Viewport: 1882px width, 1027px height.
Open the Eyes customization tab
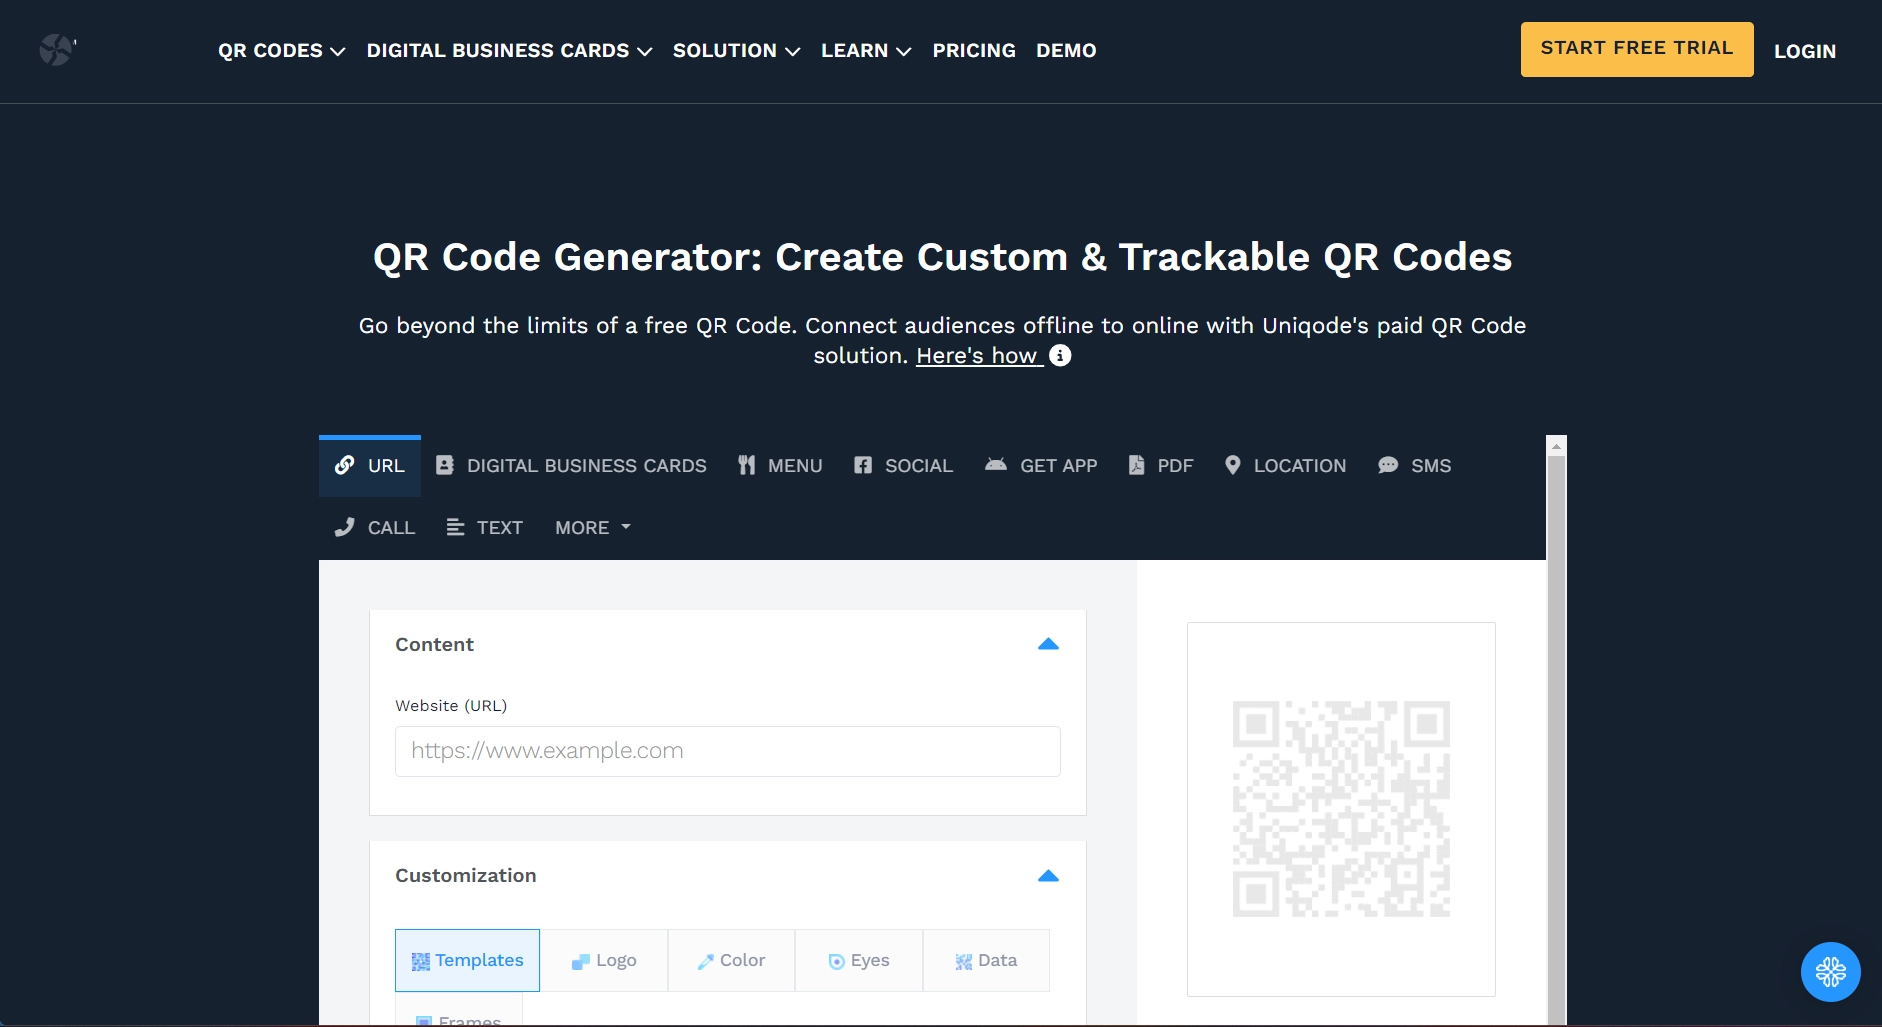859,960
